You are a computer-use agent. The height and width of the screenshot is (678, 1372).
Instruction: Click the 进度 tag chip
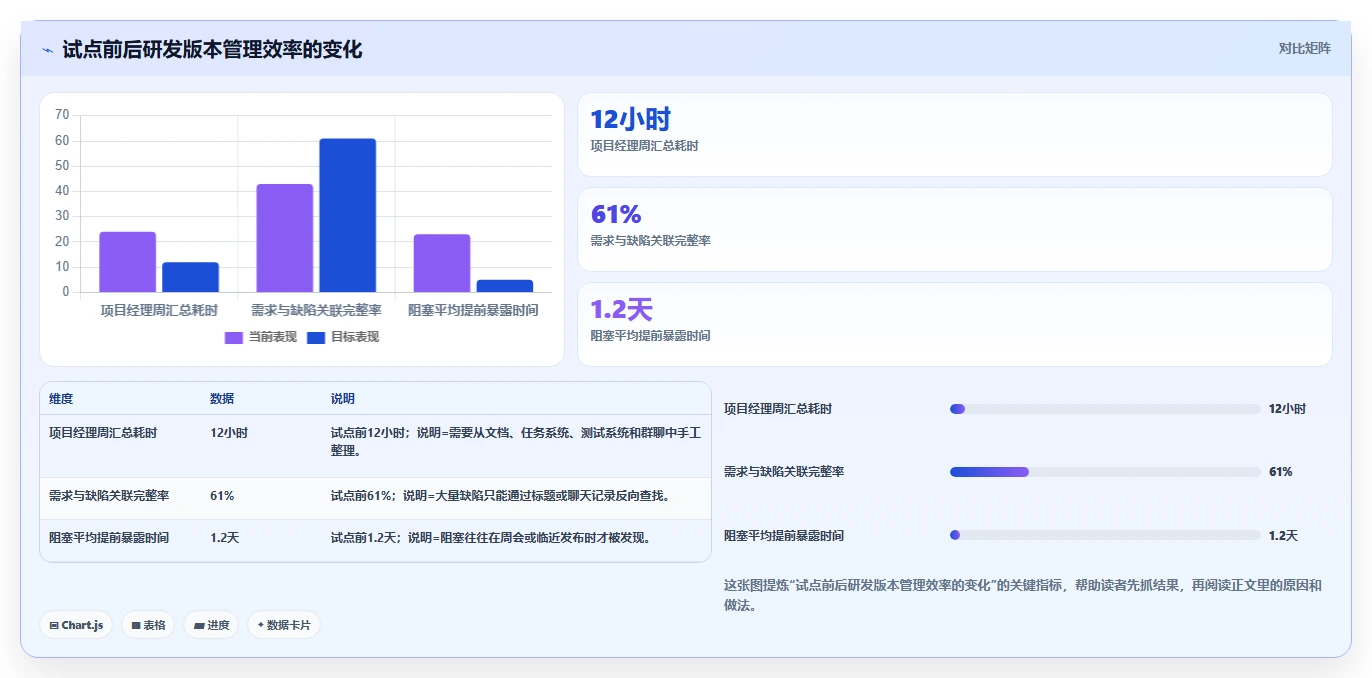pos(211,625)
